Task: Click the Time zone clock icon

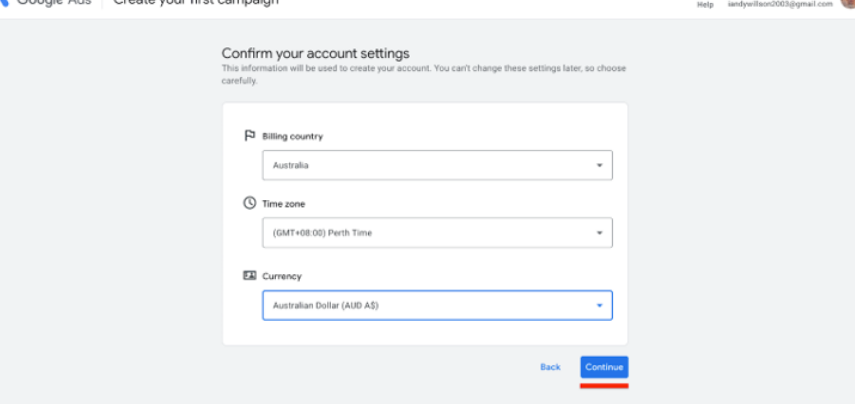Action: 249,203
